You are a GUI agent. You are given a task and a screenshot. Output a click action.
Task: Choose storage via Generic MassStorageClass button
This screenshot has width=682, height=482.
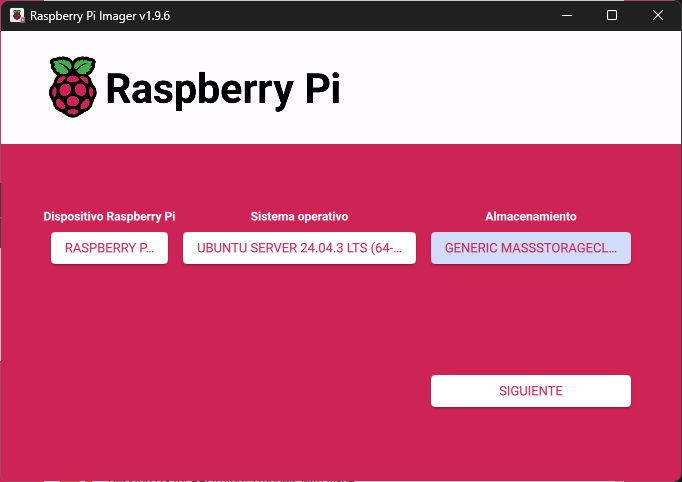pyautogui.click(x=530, y=248)
